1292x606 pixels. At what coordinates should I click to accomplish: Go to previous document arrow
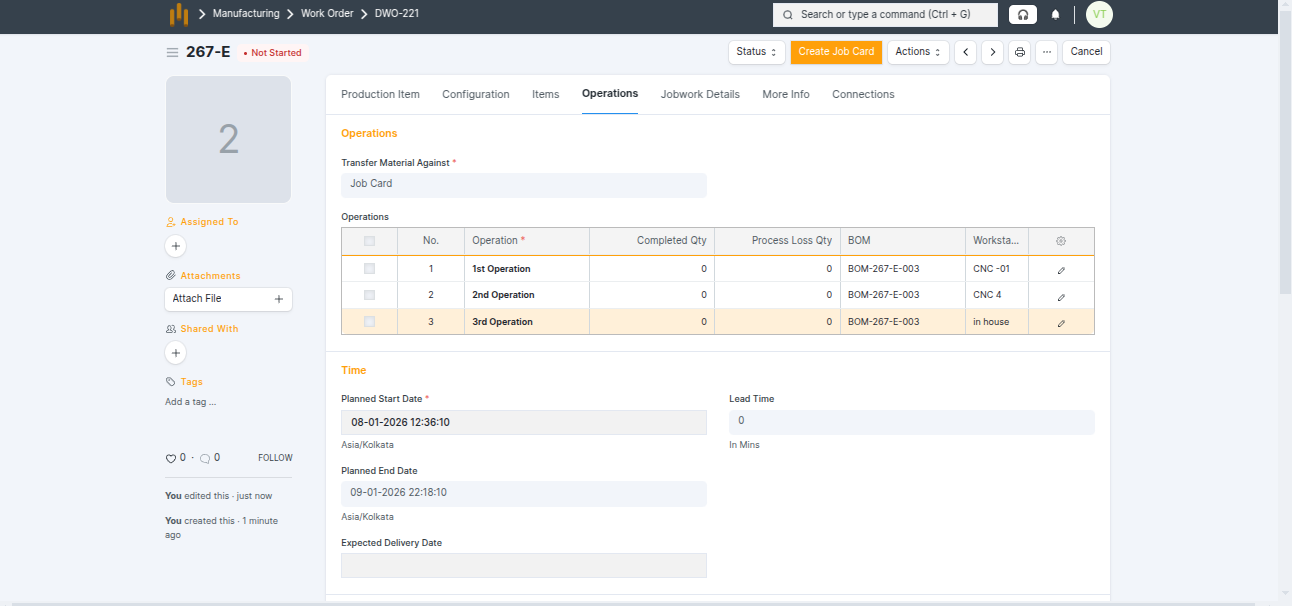tap(965, 52)
